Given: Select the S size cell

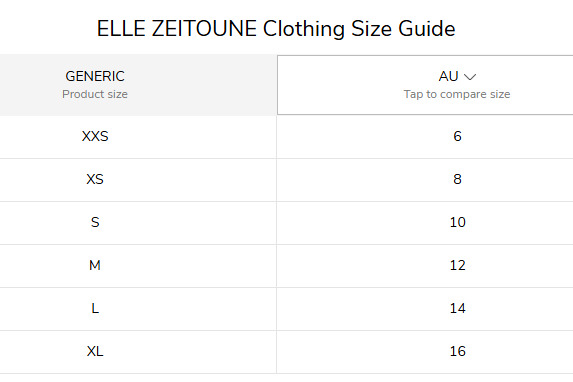Looking at the screenshot, I should (x=138, y=223).
